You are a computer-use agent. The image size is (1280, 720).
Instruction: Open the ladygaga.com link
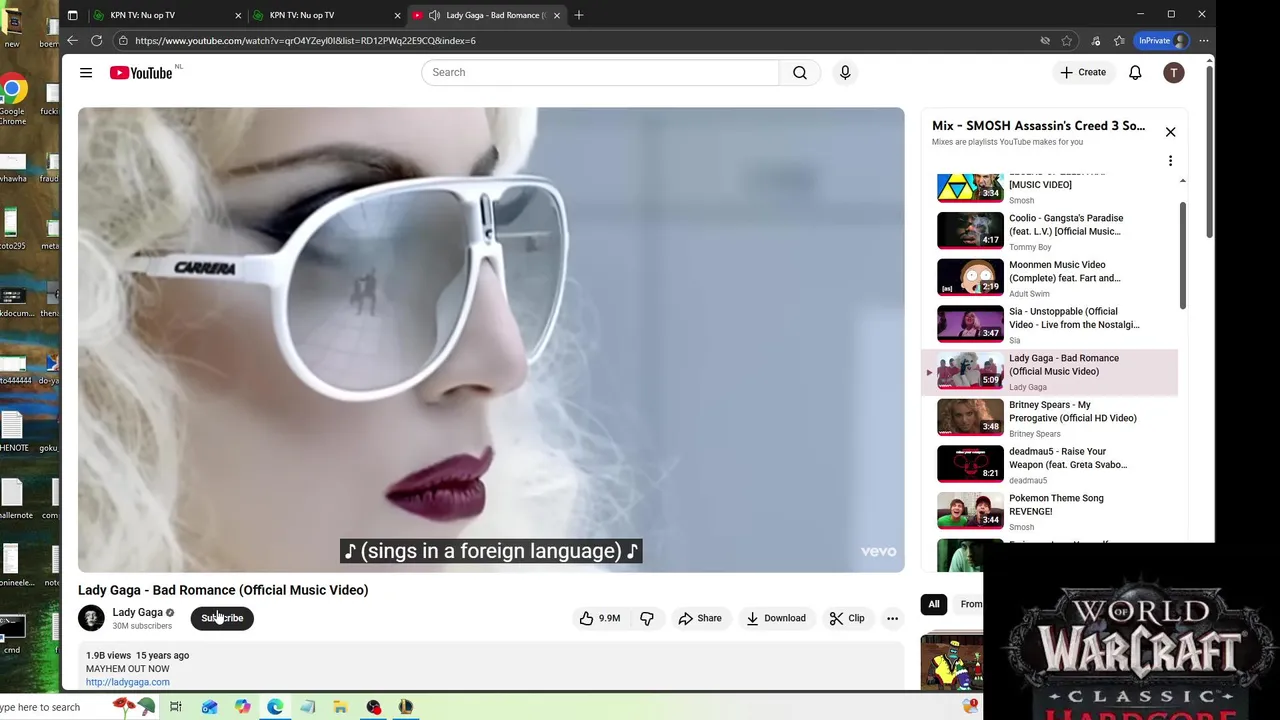pos(127,682)
